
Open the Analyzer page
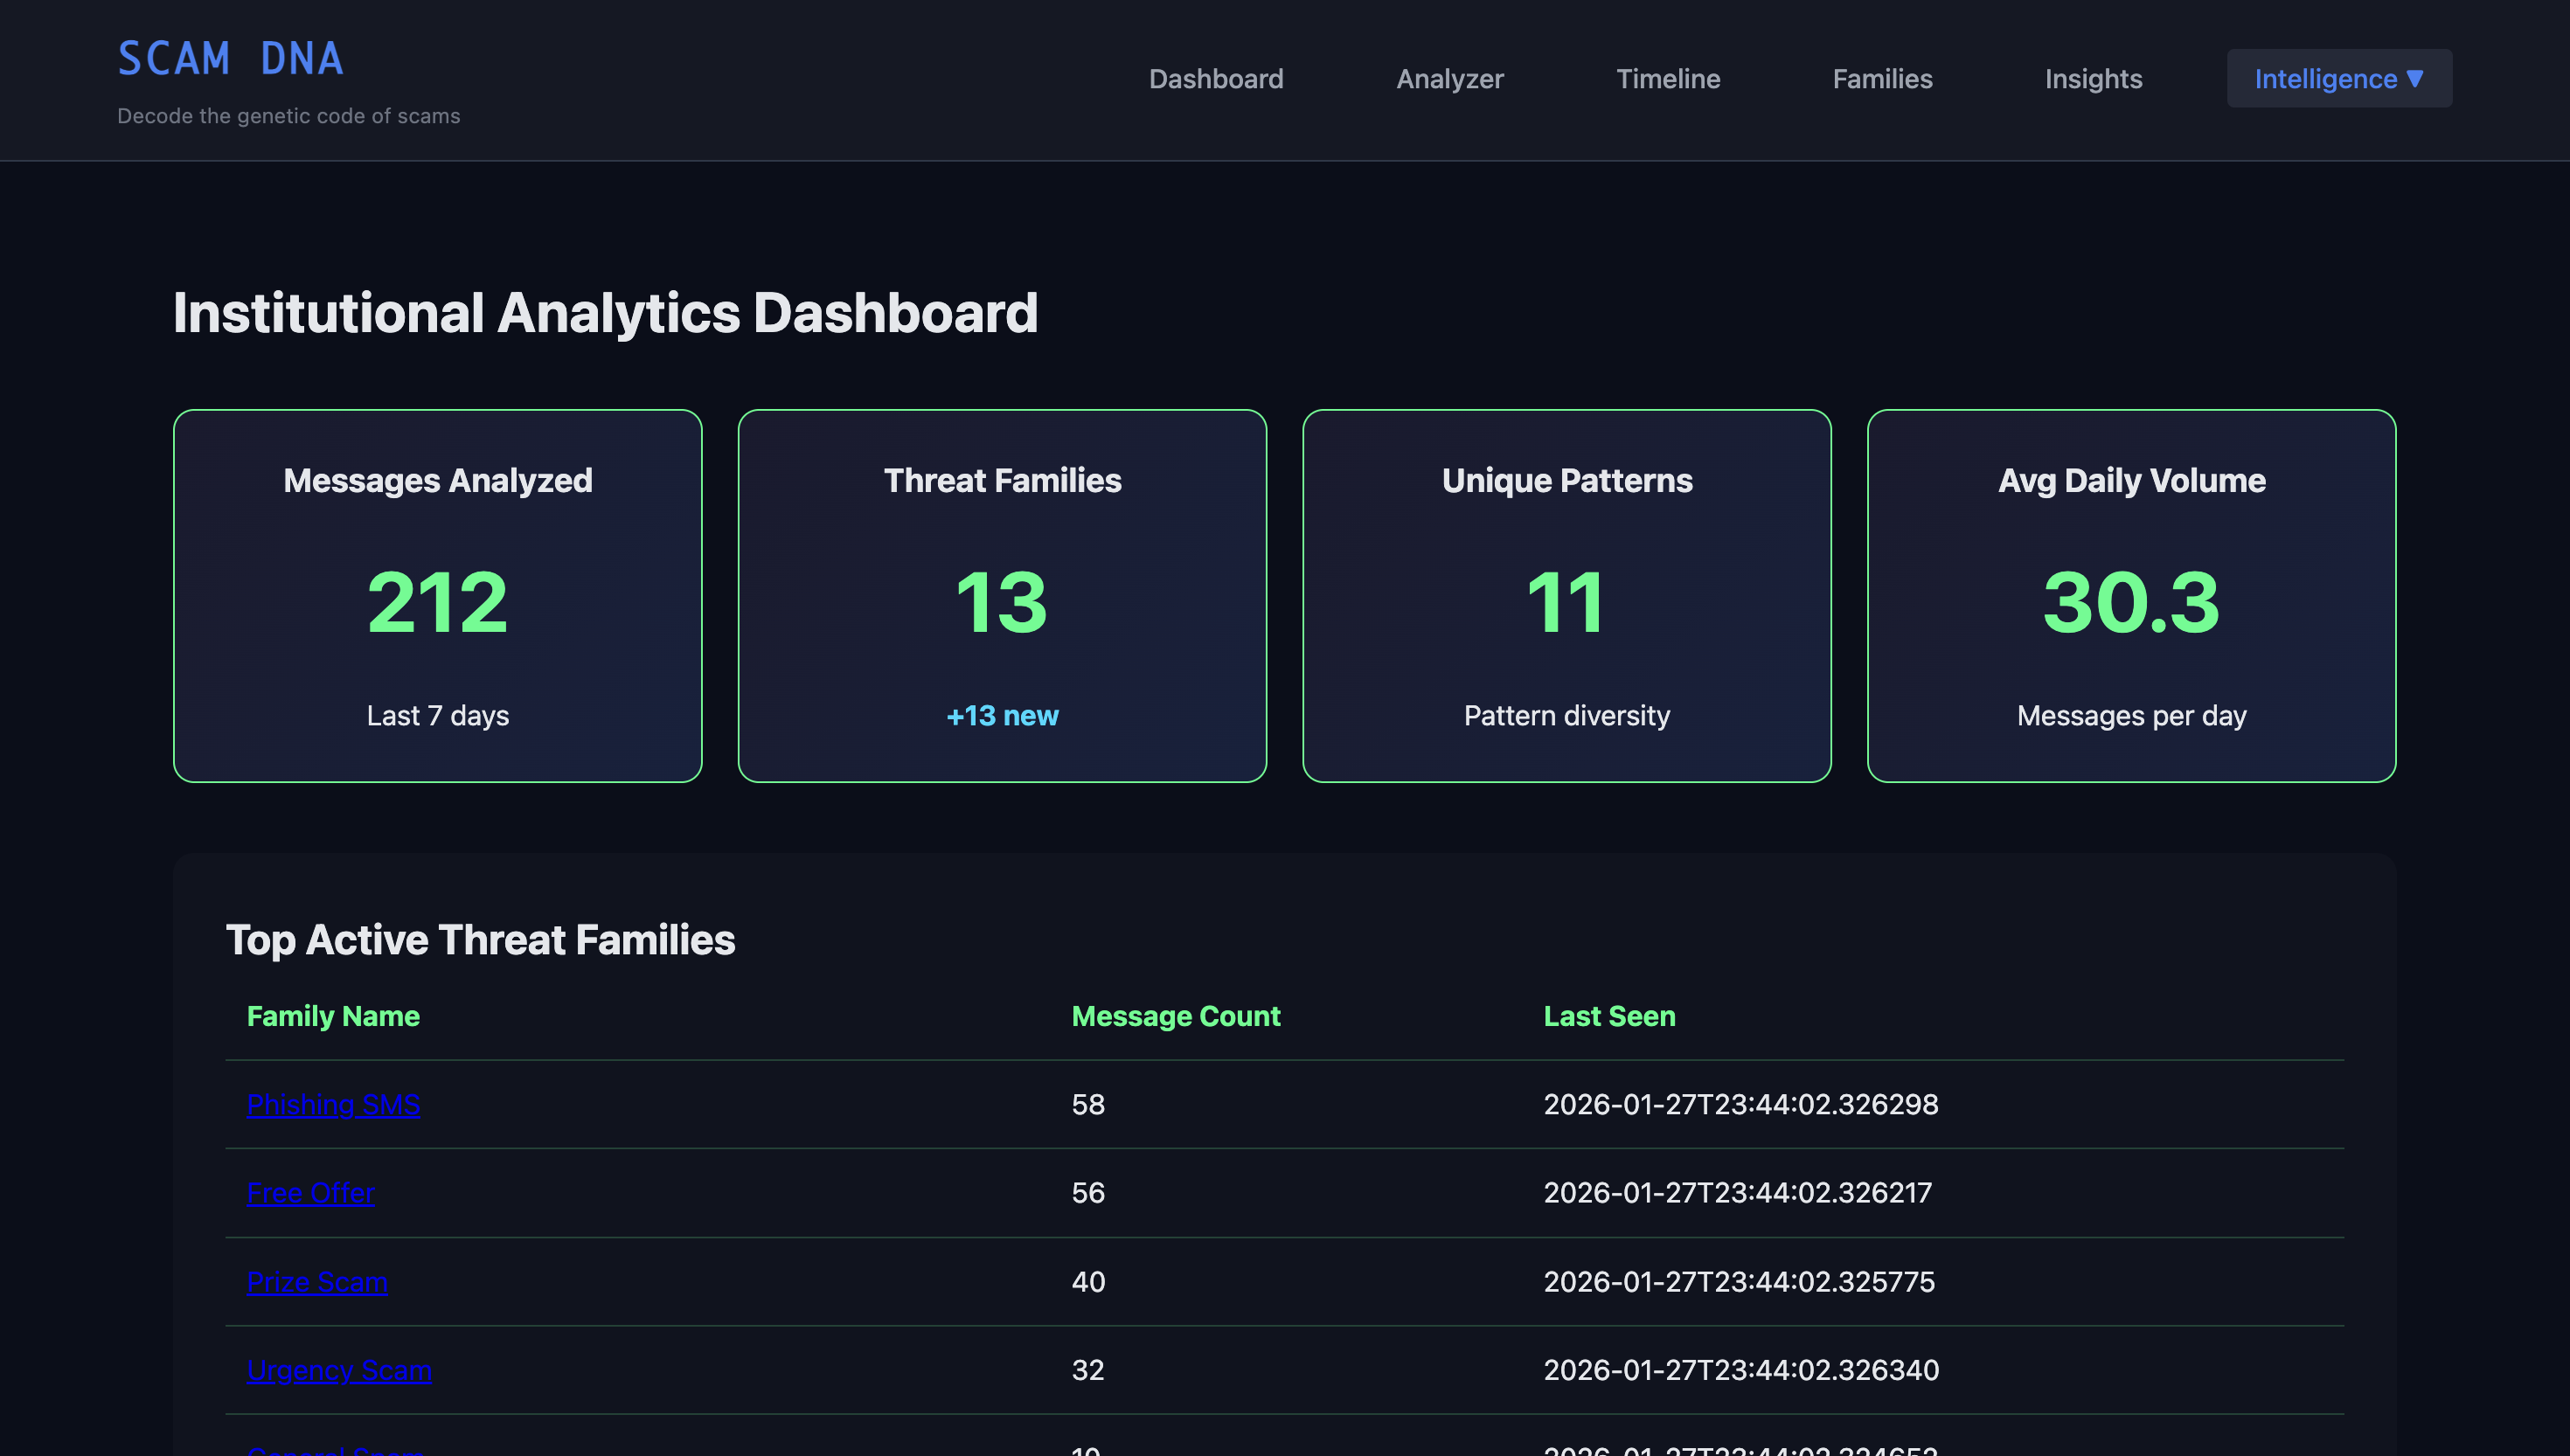1449,79
